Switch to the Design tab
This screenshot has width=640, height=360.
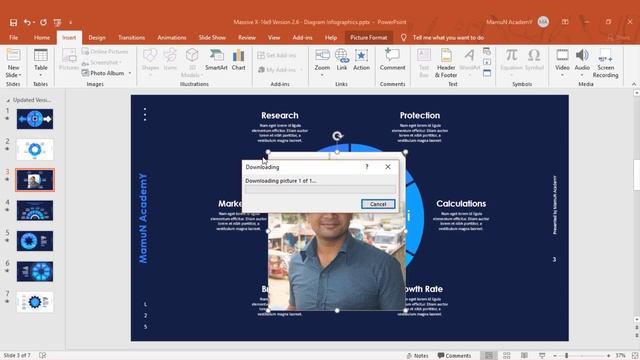[x=97, y=38]
